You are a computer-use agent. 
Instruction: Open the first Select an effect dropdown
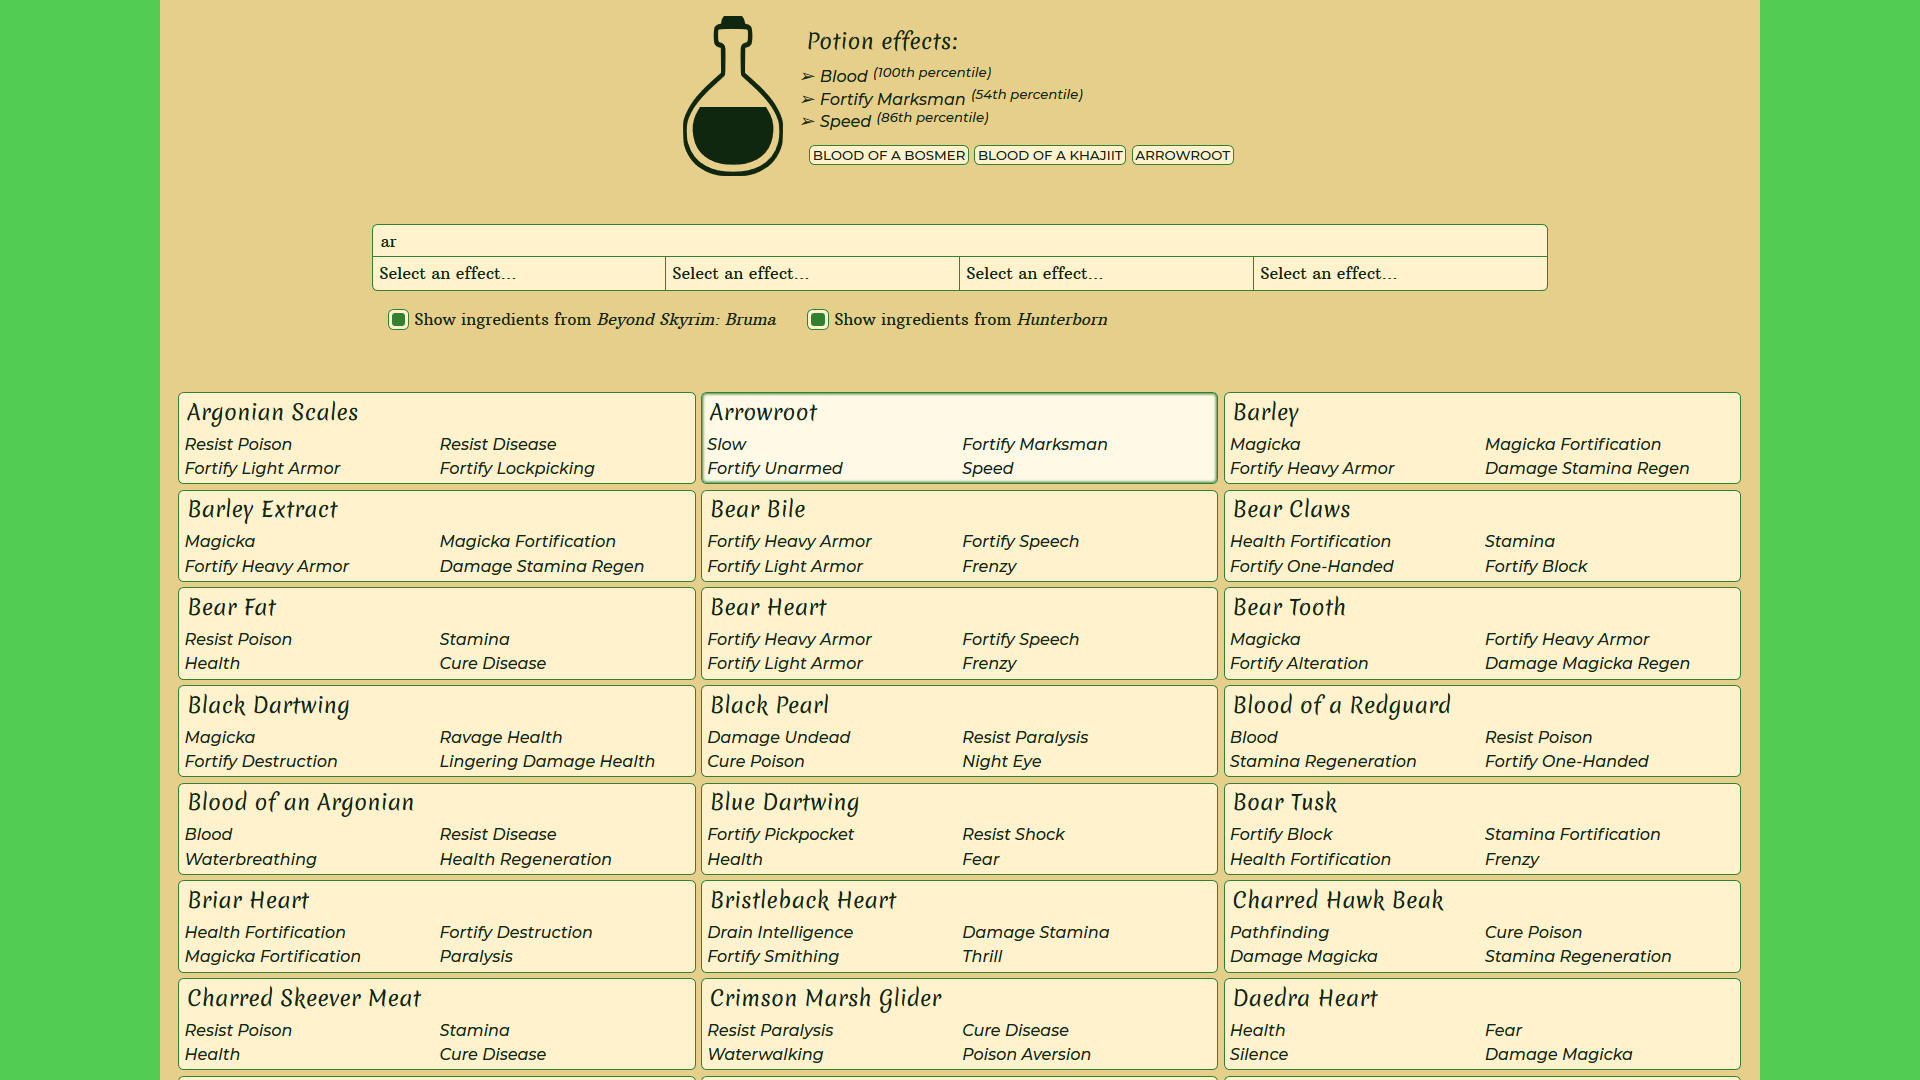[x=518, y=274]
